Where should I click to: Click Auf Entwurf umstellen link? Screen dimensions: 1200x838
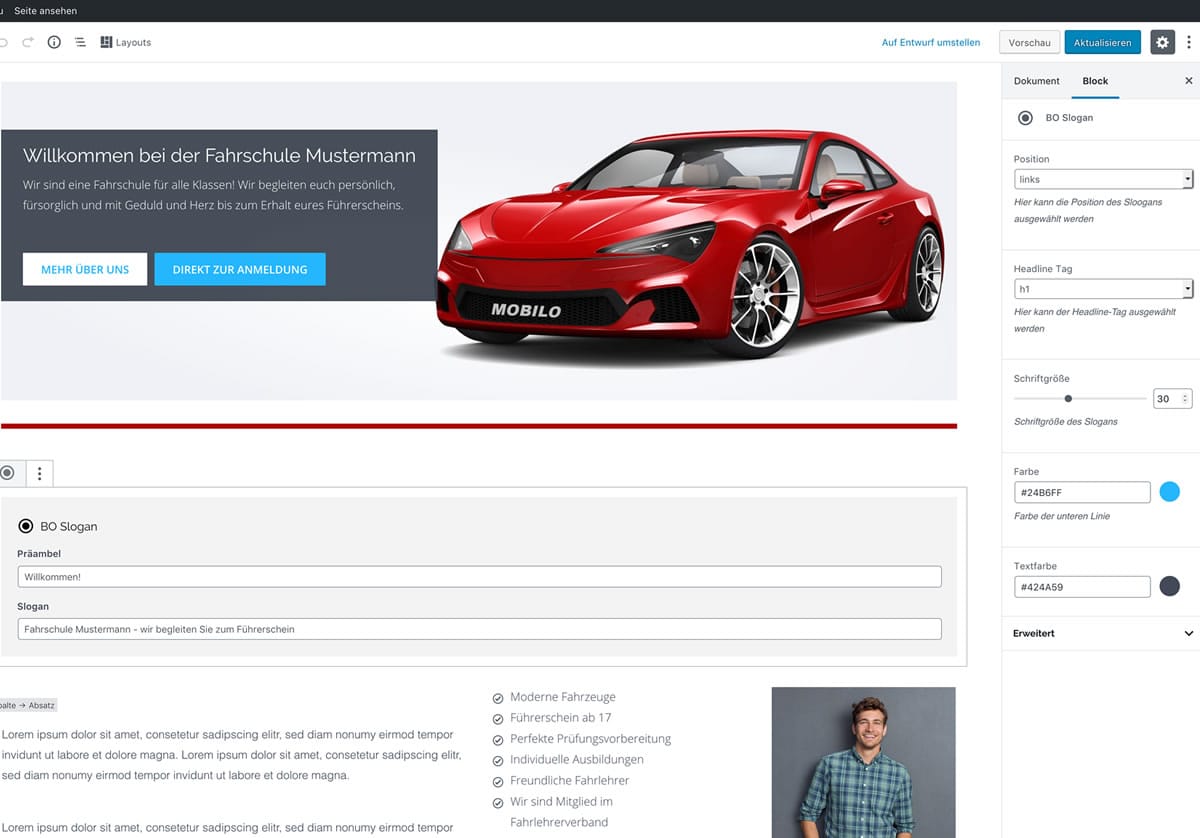click(x=930, y=42)
